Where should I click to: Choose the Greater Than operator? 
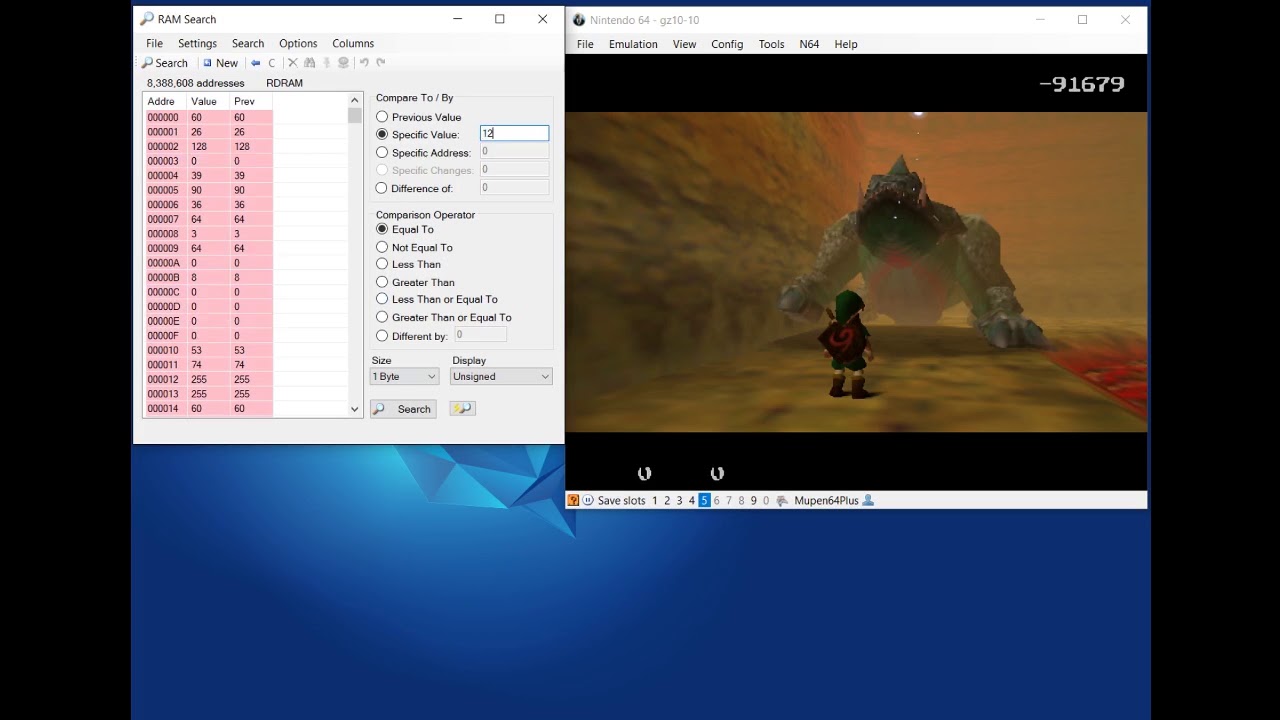coord(382,282)
